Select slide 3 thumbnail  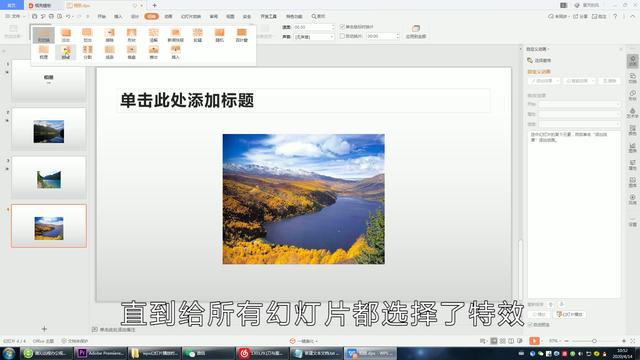tap(49, 178)
